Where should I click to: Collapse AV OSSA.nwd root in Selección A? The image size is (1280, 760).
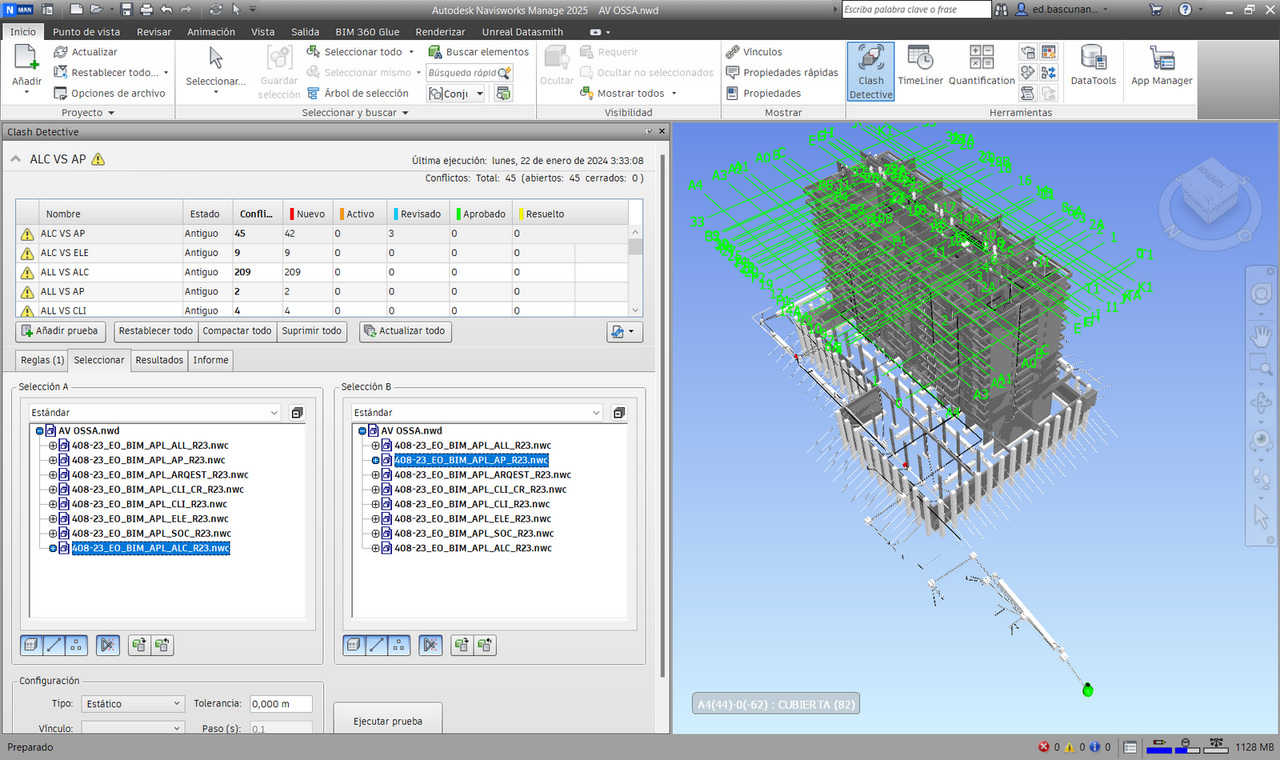tap(39, 431)
